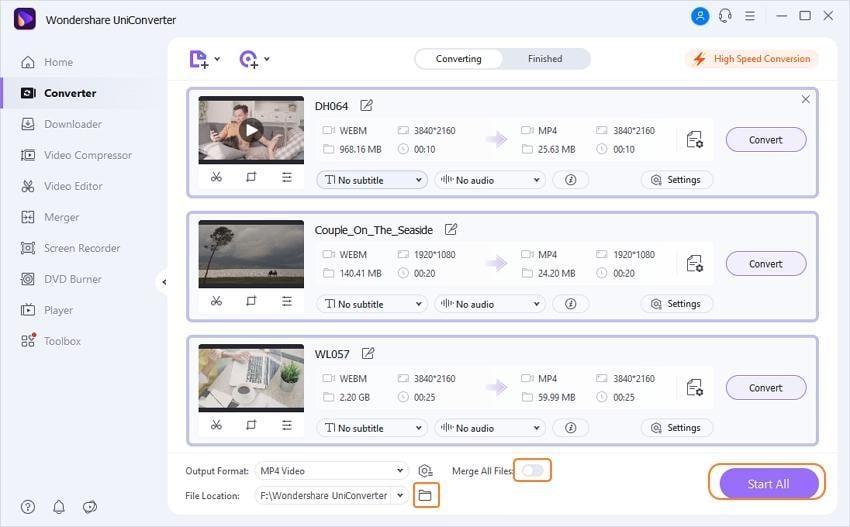Open DVD Burner in sidebar
The width and height of the screenshot is (850, 527).
coord(61,279)
